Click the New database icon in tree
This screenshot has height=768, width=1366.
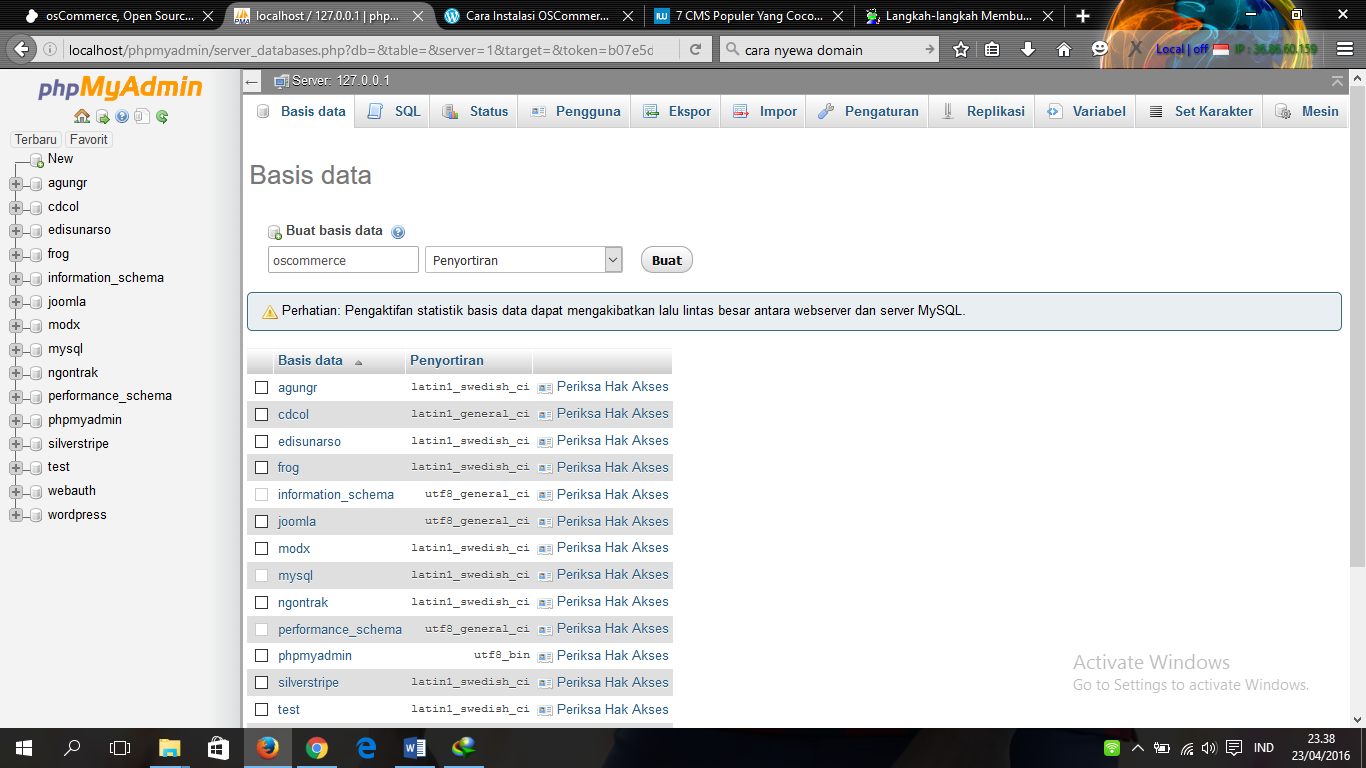click(x=37, y=160)
